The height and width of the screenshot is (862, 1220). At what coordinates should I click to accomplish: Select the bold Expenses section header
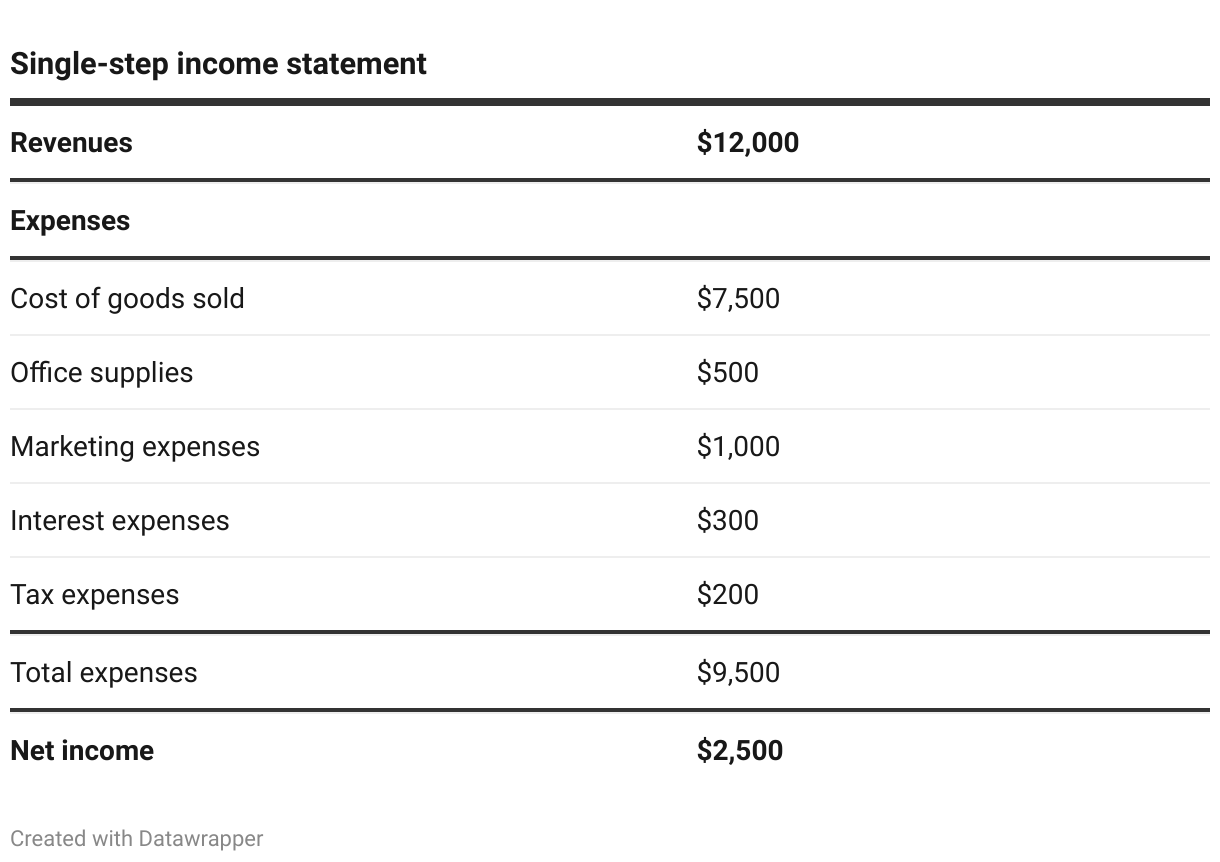(x=70, y=221)
